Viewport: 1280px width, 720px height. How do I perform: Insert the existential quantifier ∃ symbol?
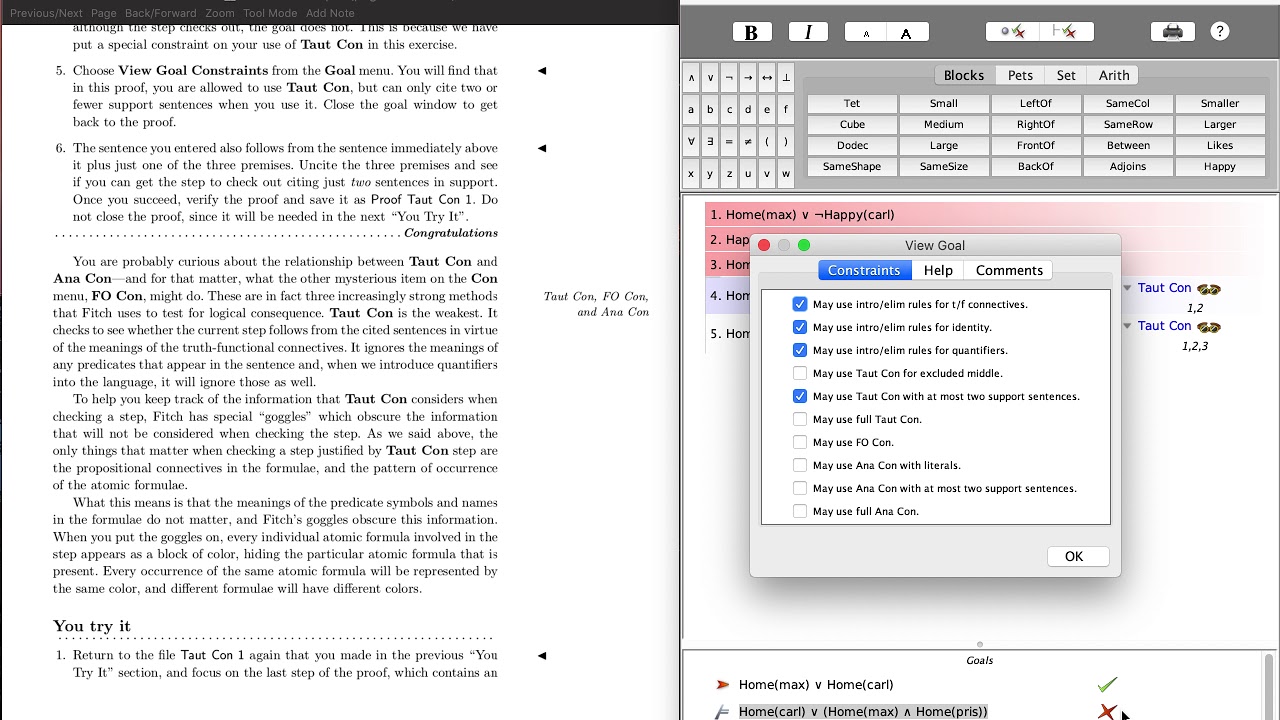(x=710, y=141)
